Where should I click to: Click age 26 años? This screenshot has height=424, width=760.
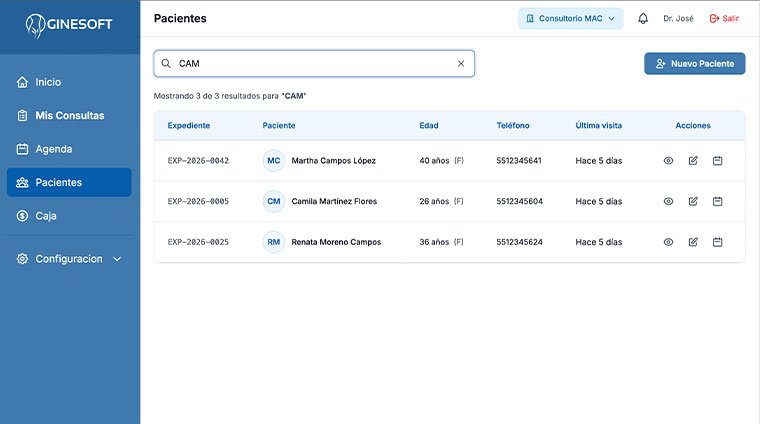(434, 202)
